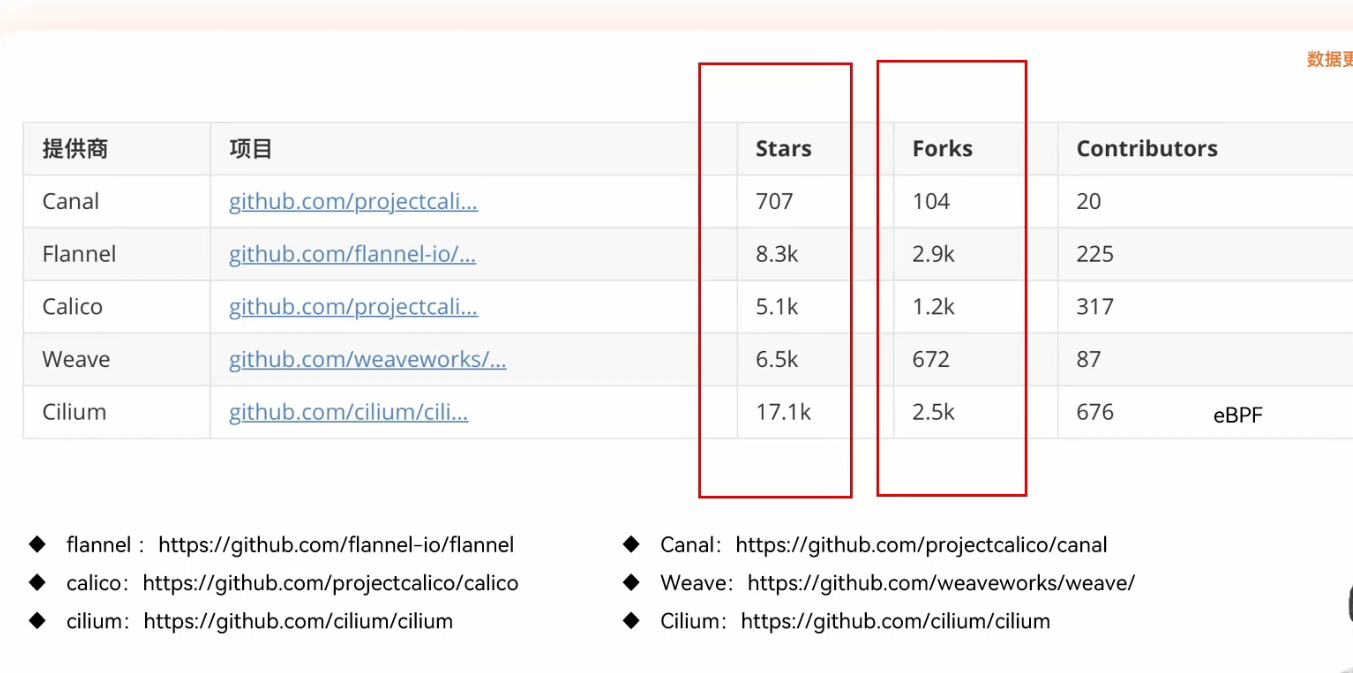Click the 项目 column header
The height and width of the screenshot is (673, 1353).
point(251,149)
